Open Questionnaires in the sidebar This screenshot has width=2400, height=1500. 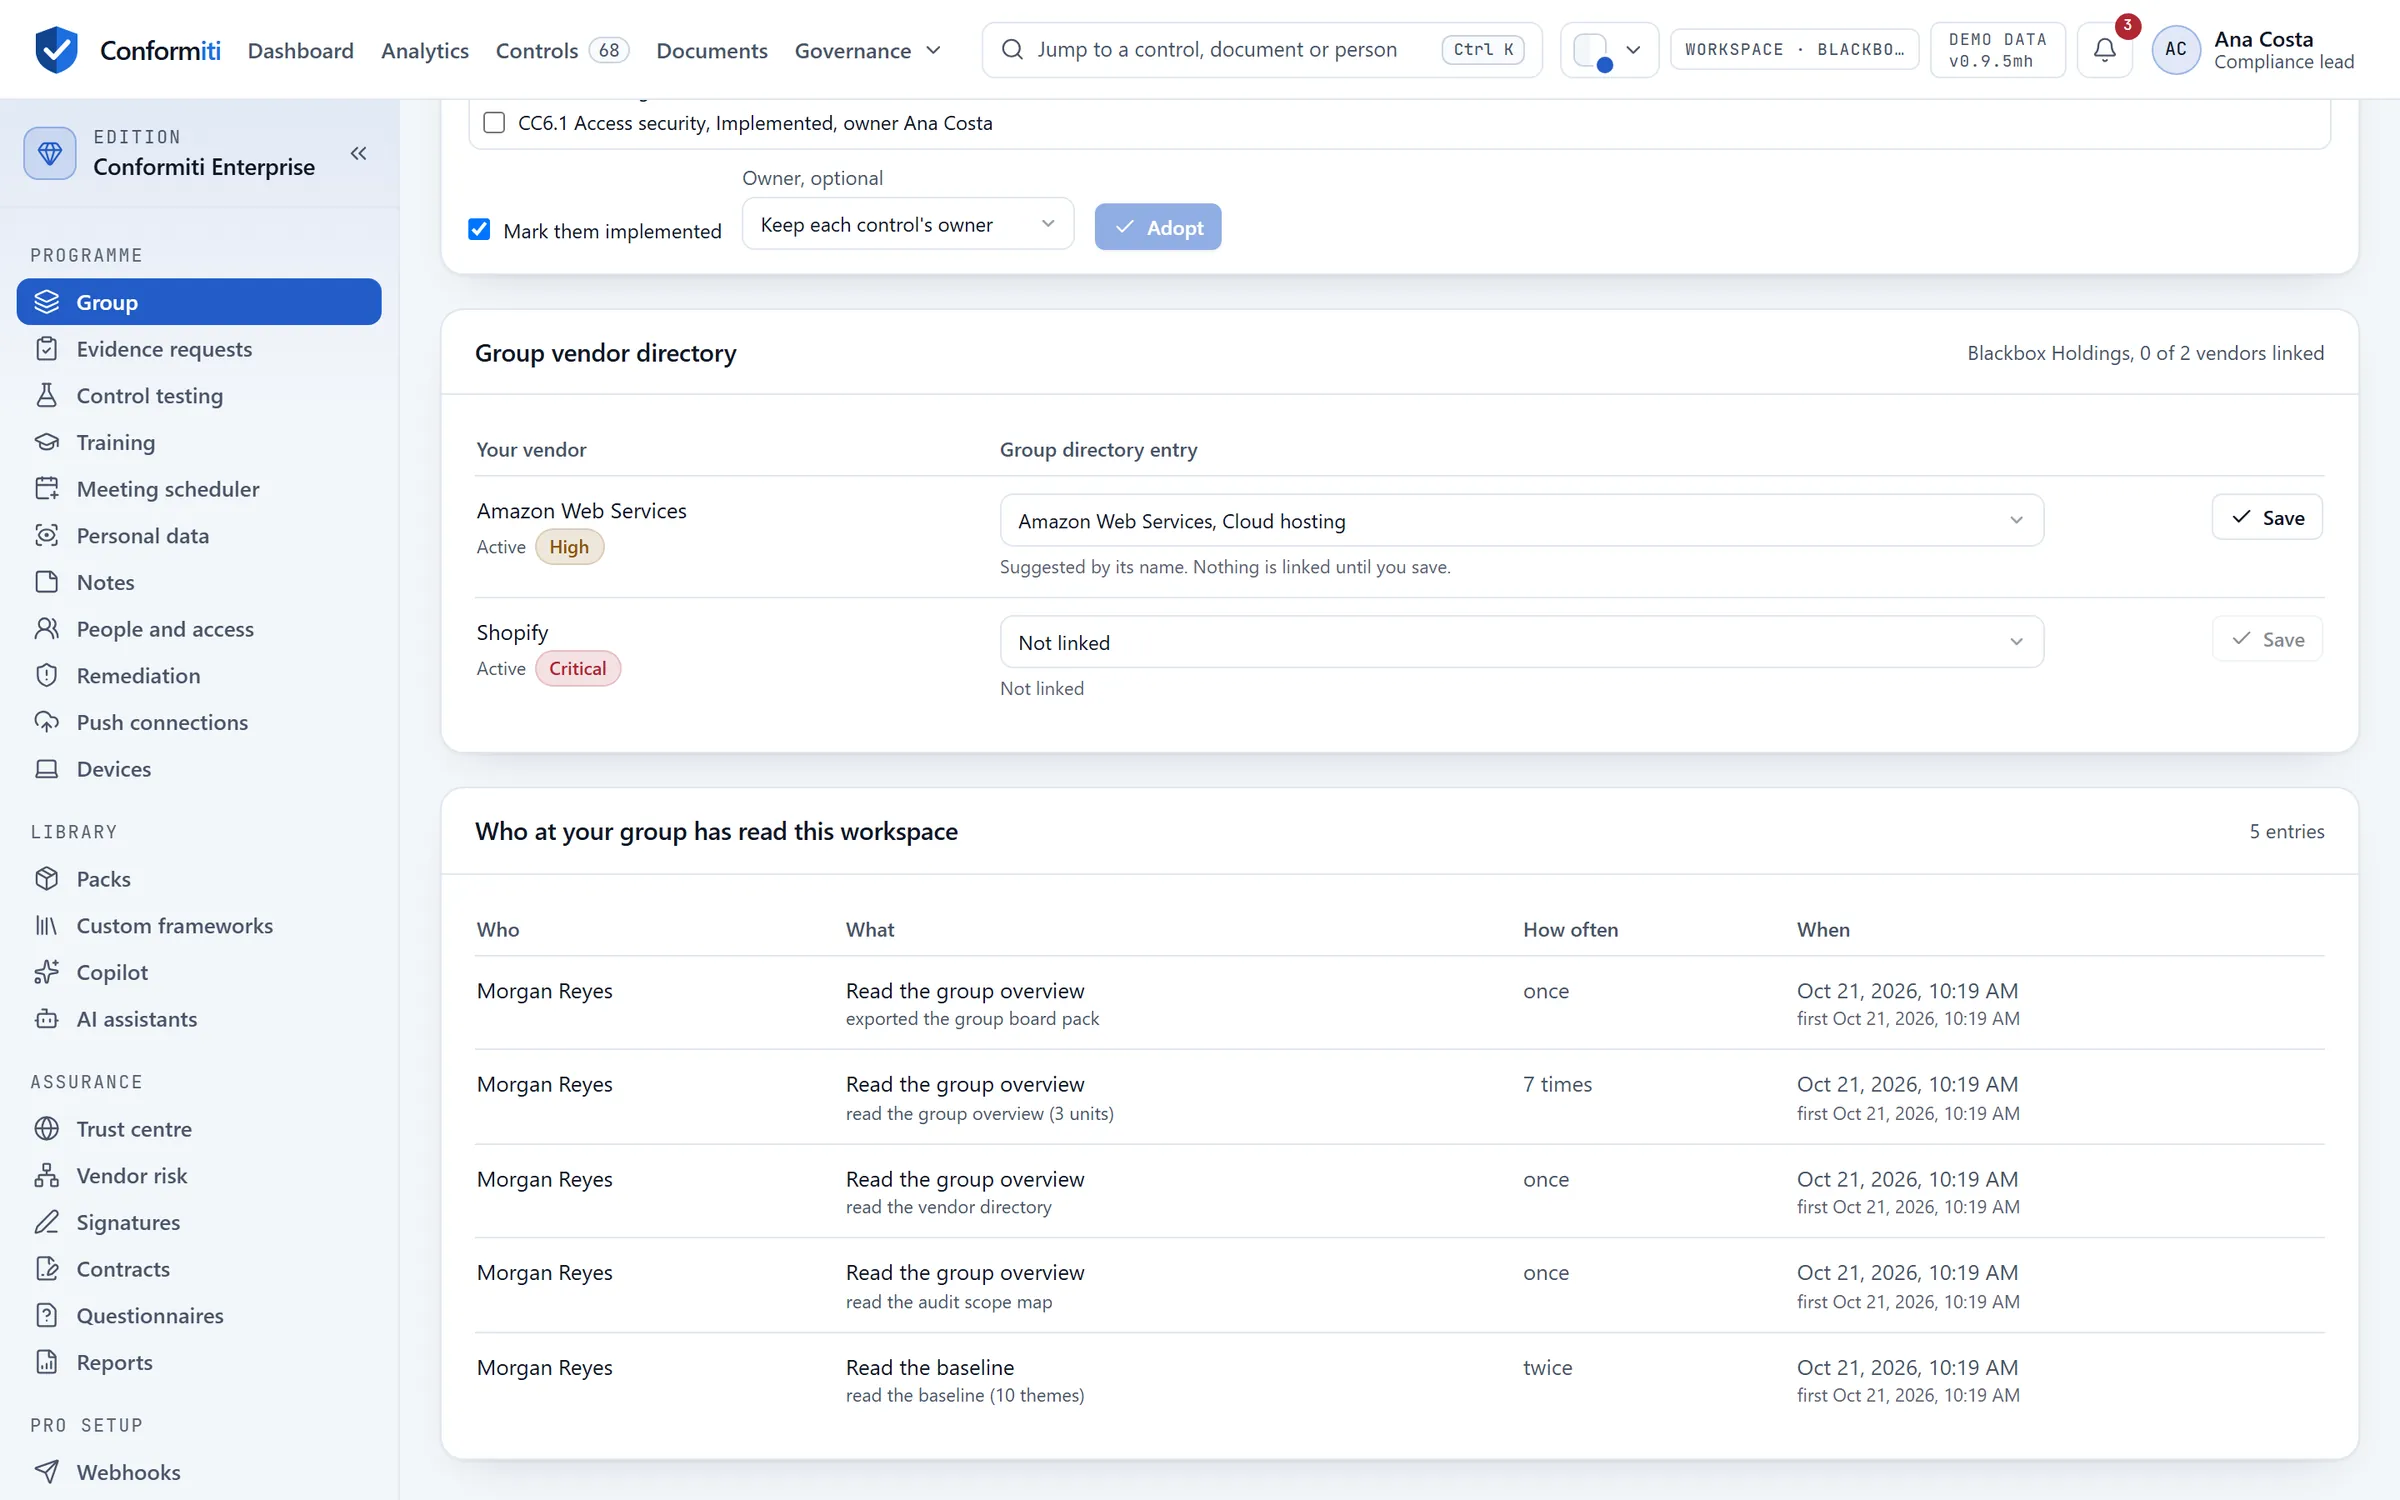(x=199, y=1315)
